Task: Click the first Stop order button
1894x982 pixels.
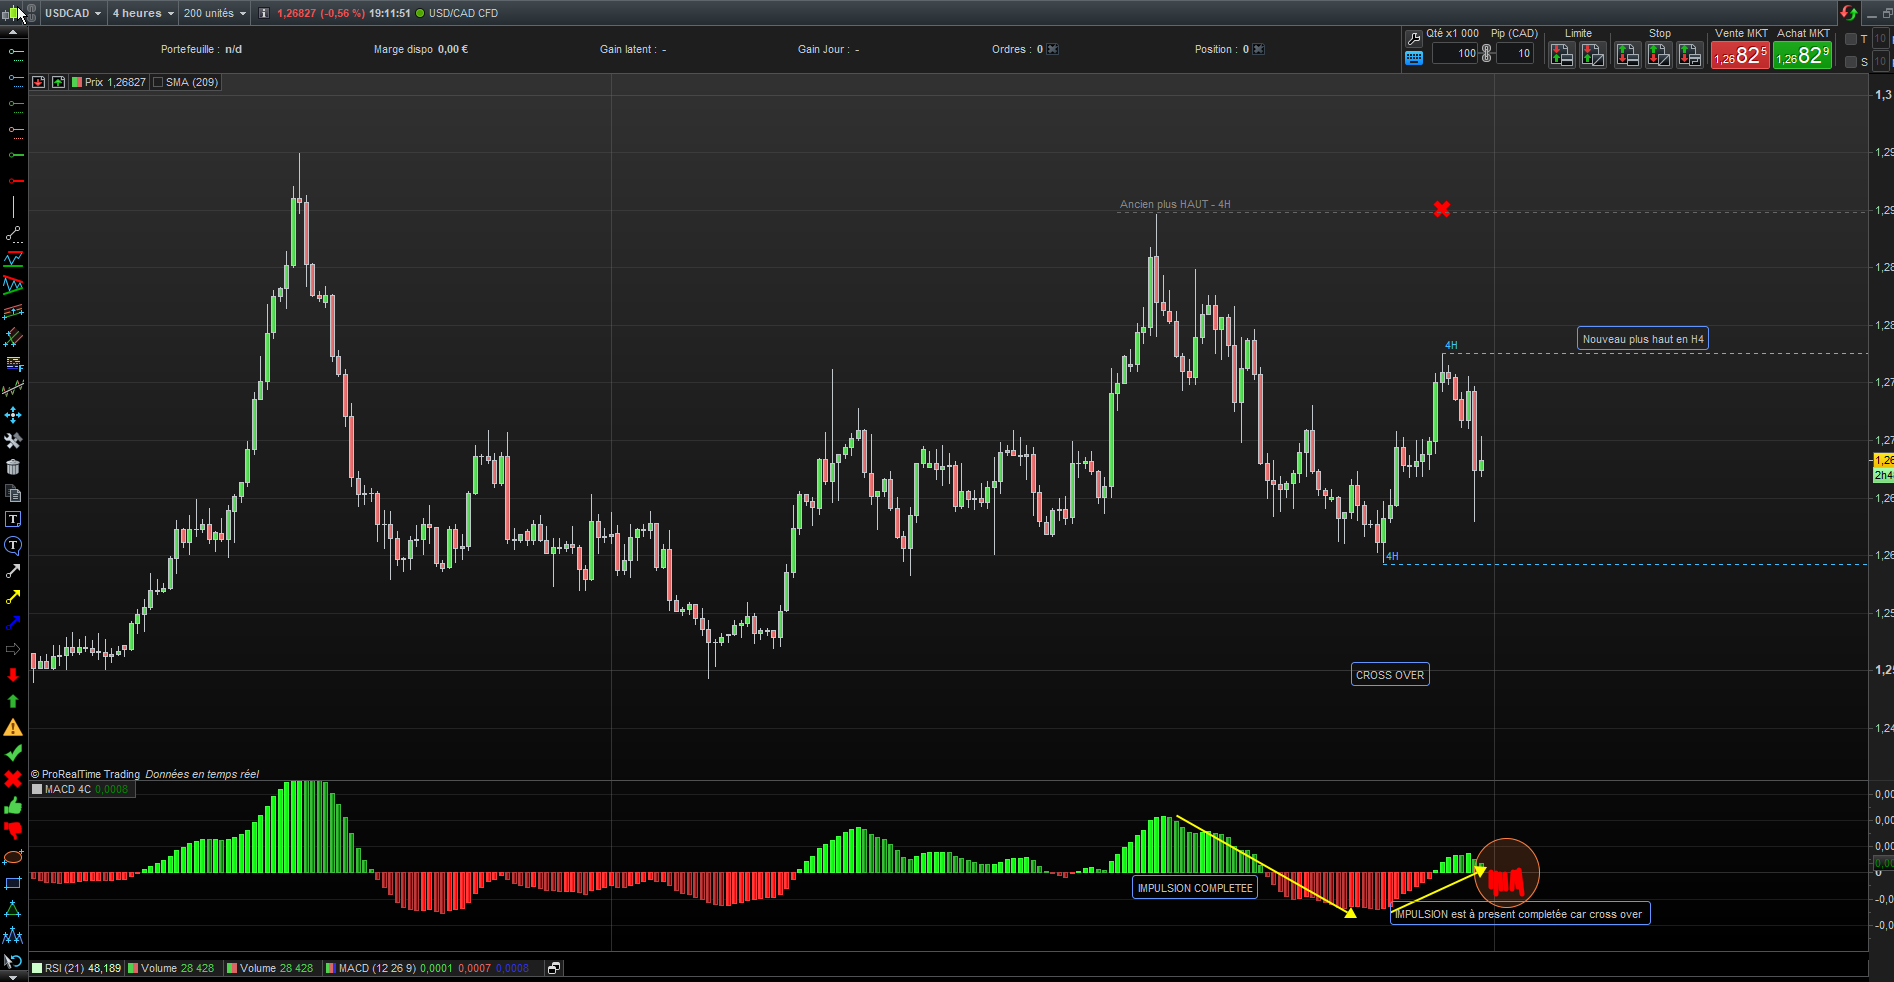Action: point(1628,55)
